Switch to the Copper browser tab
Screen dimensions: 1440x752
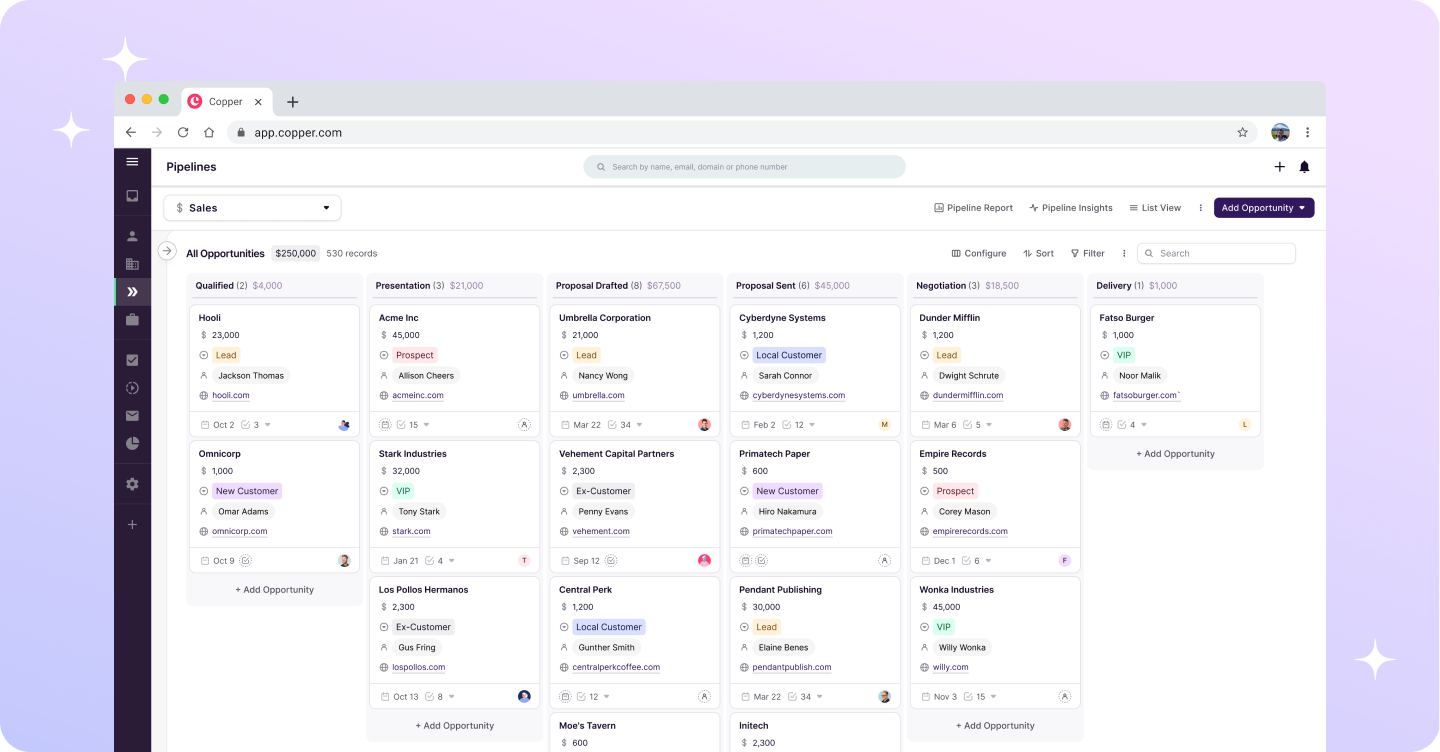227,101
